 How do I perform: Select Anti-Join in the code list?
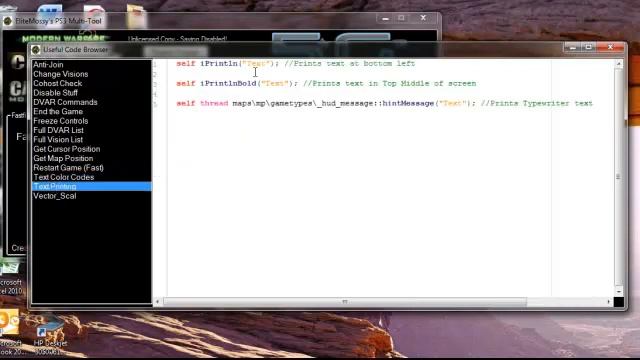click(x=48, y=64)
